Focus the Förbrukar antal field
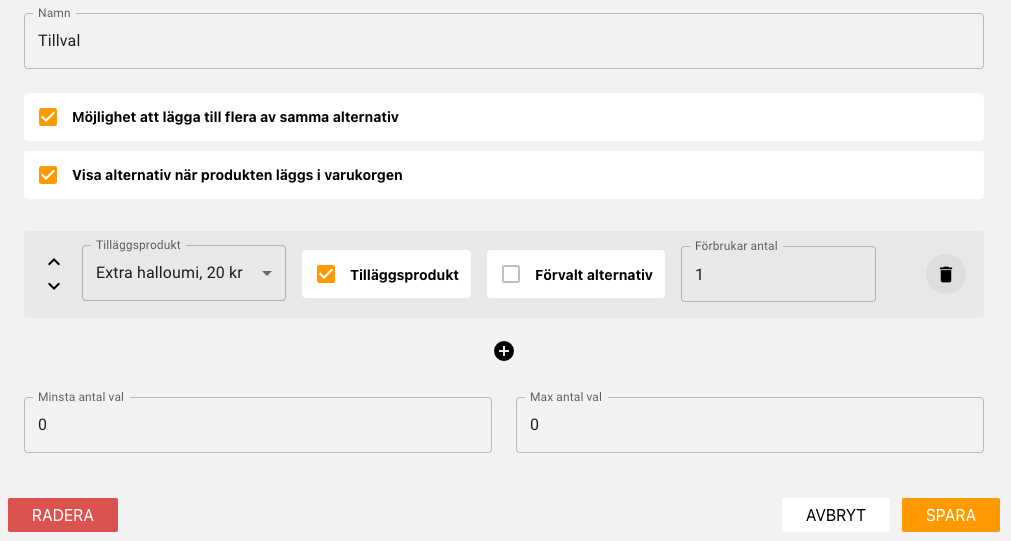This screenshot has width=1011, height=541. click(x=778, y=274)
